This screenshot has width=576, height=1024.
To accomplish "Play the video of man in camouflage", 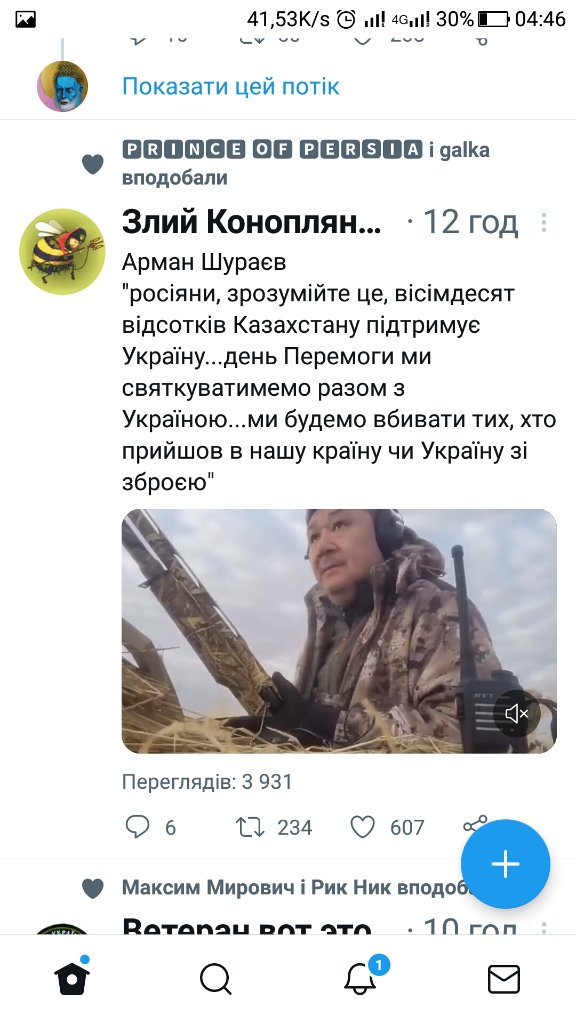I will [339, 631].
